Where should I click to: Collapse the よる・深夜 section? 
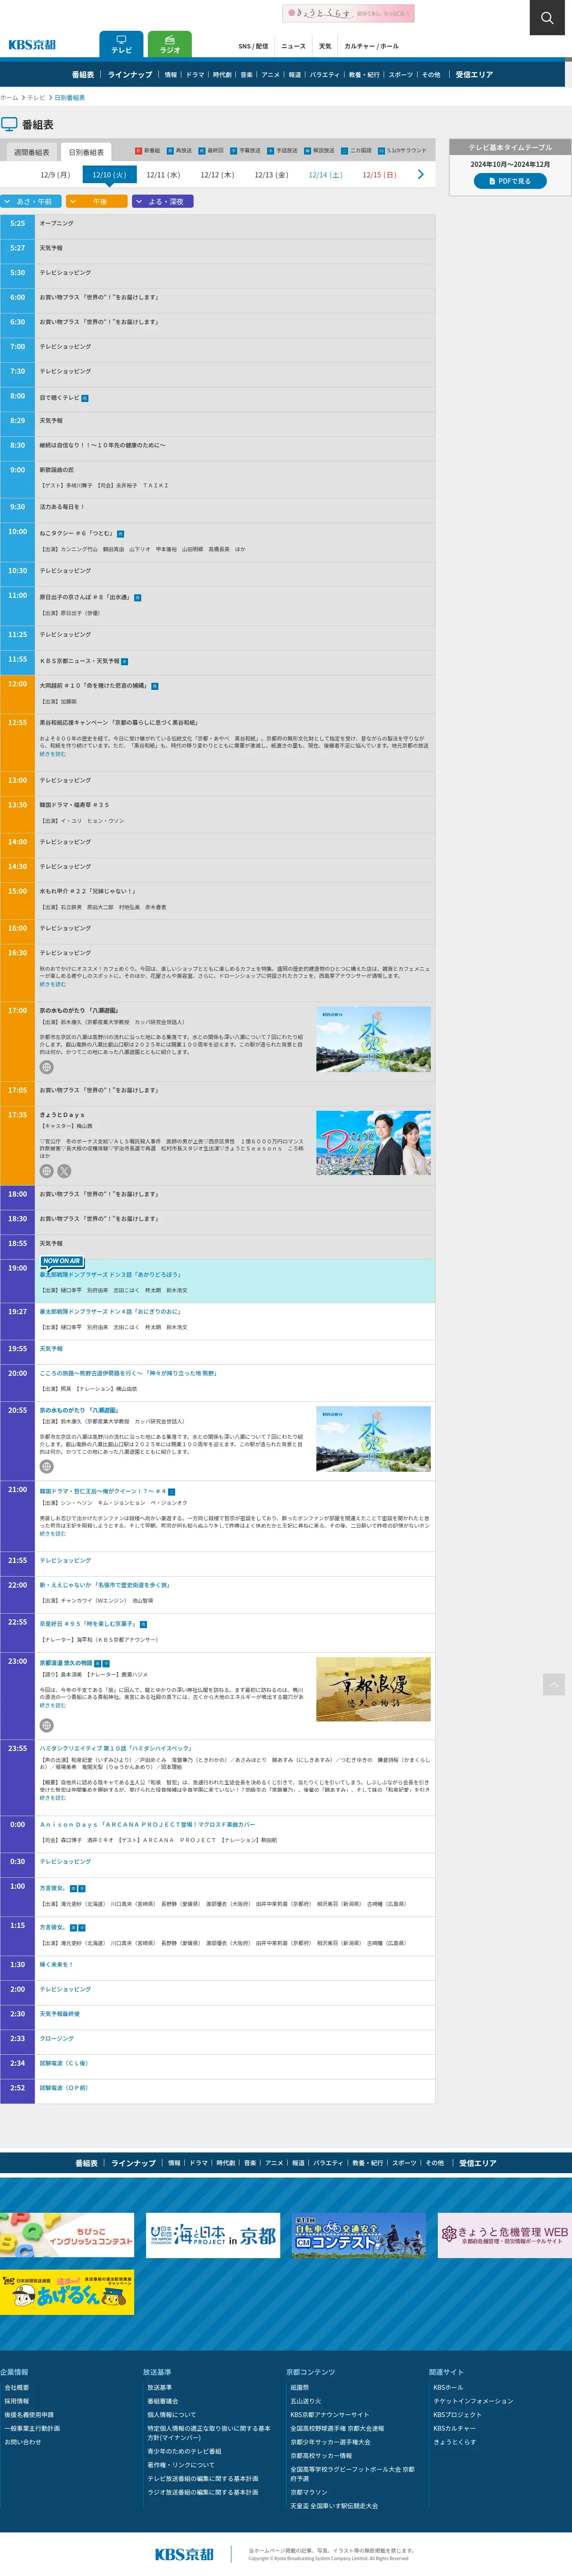click(x=163, y=202)
